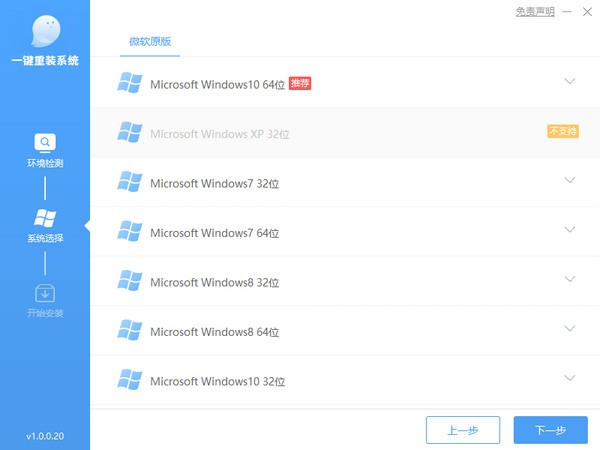Select Microsoft Windows10 32位 text
The image size is (600, 450).
pos(217,381)
